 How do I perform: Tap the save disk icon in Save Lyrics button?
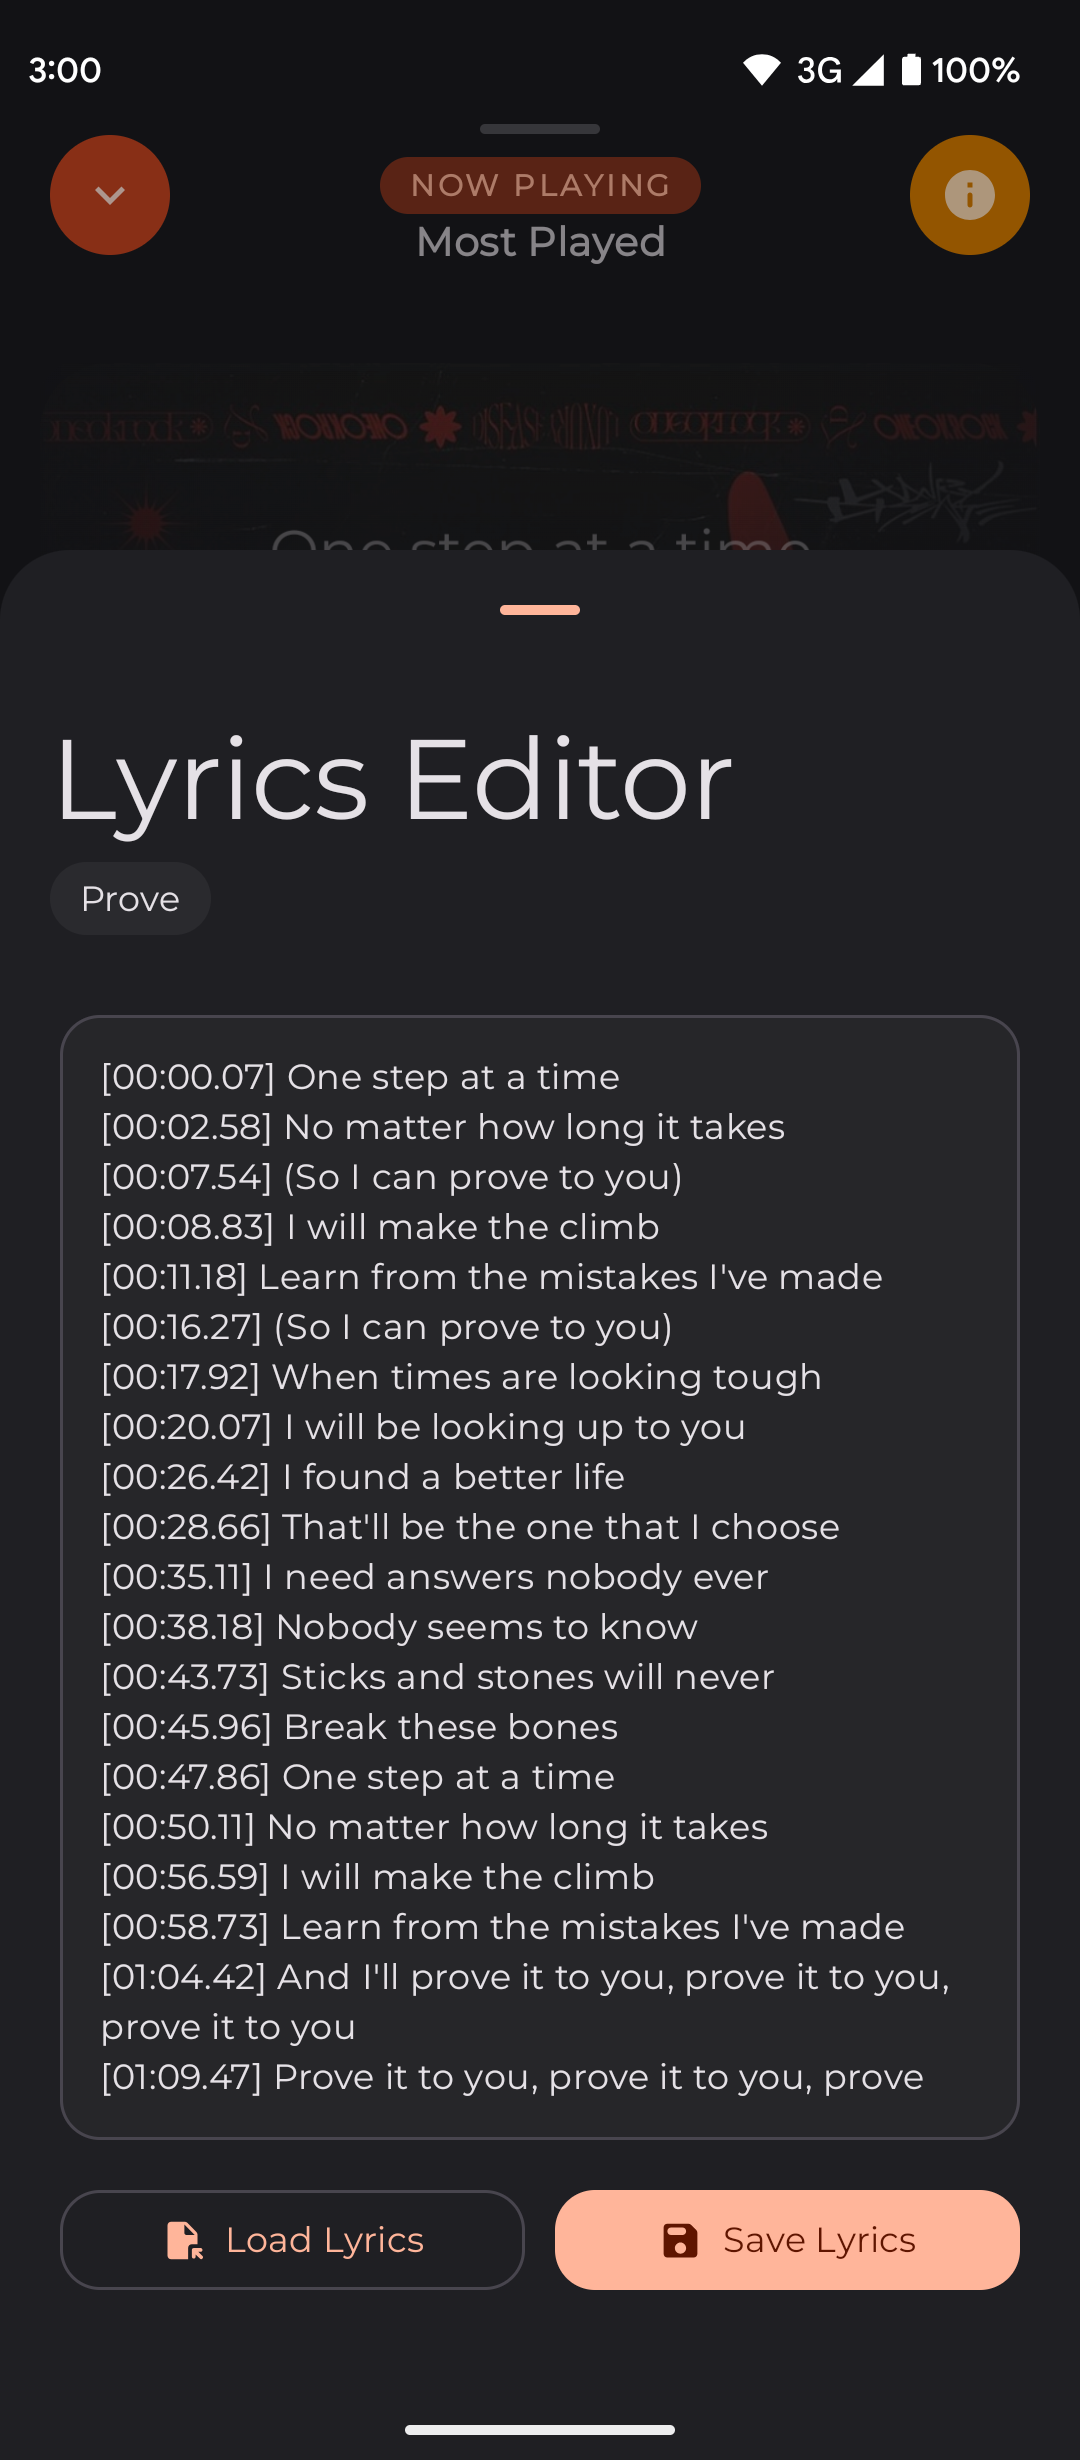click(x=679, y=2240)
